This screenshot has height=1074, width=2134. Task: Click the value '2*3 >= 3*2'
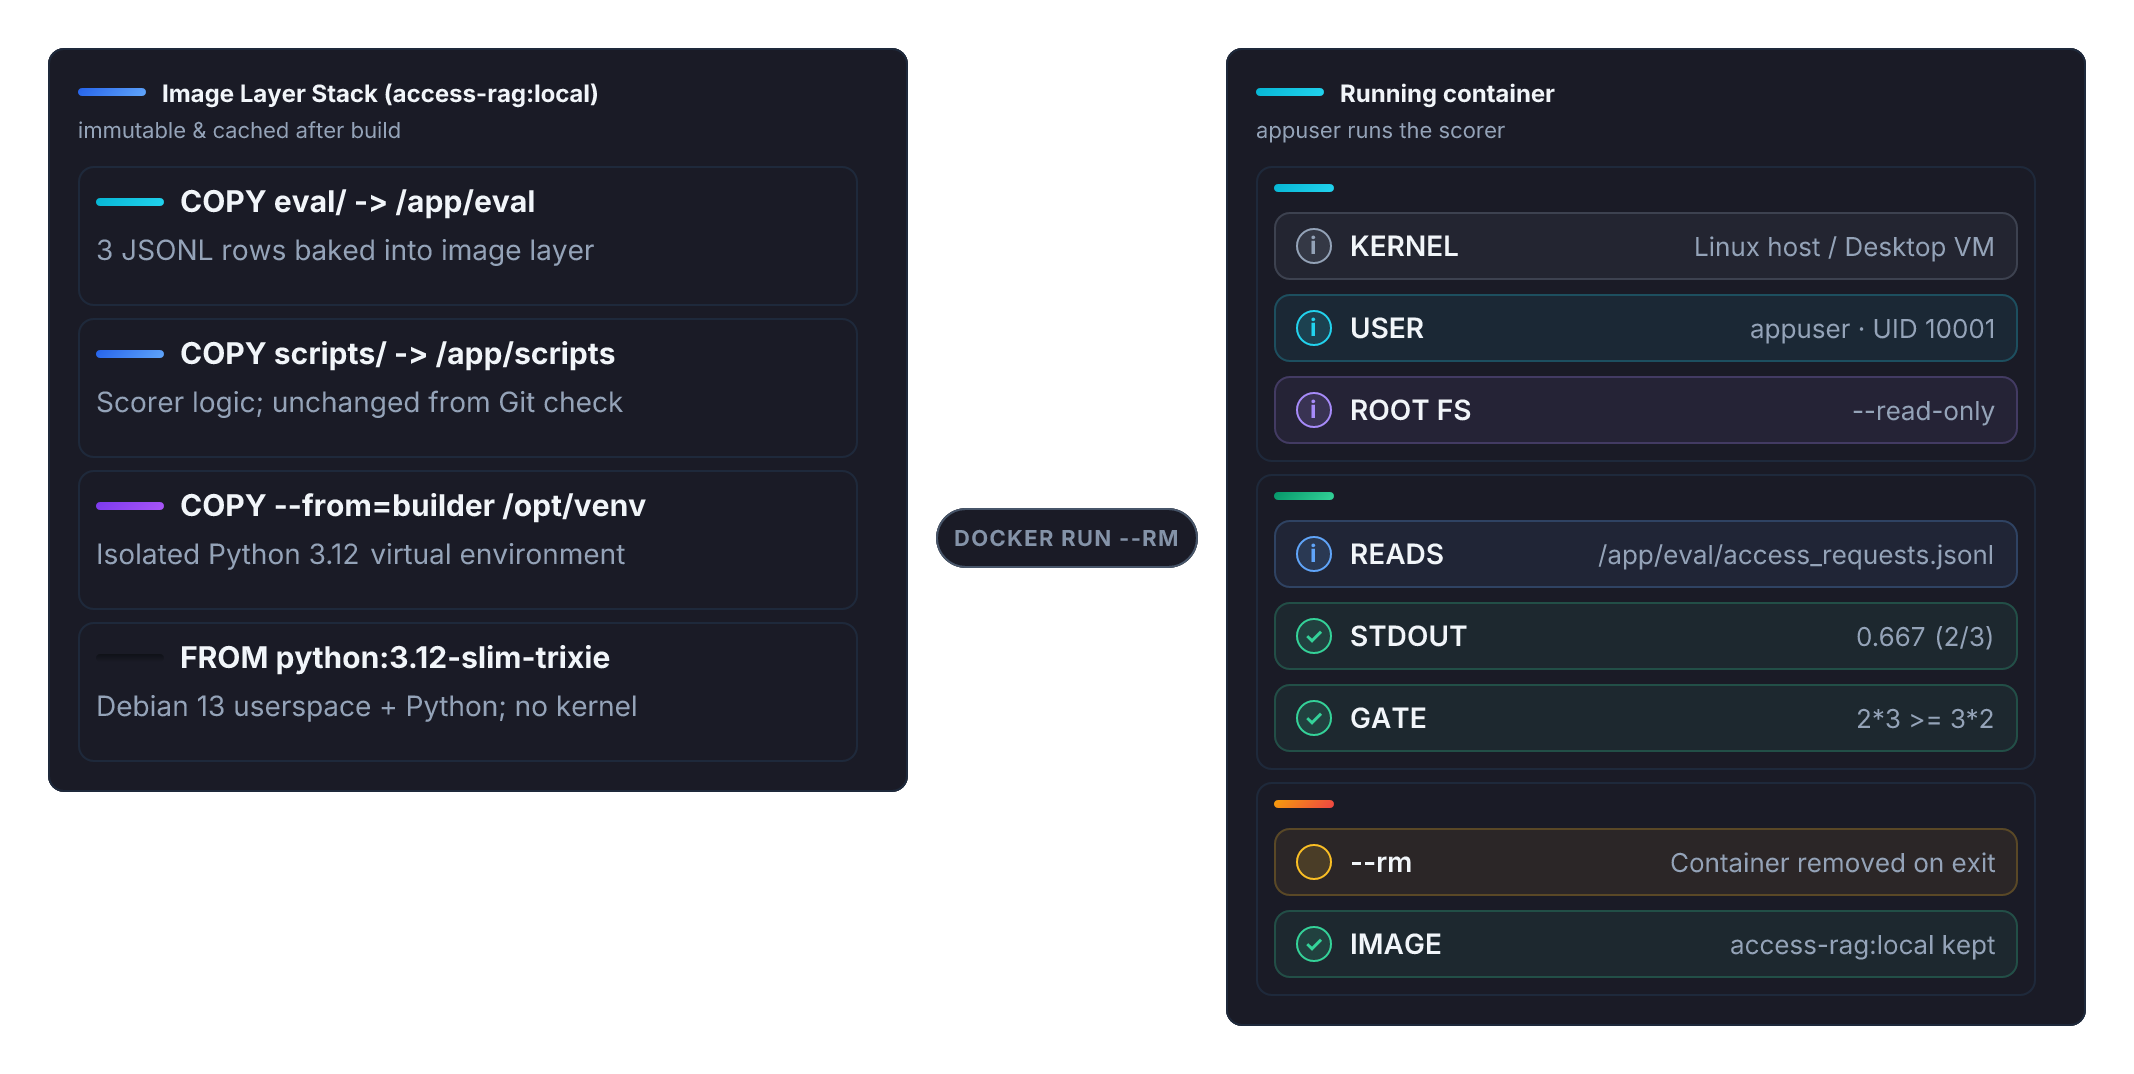click(x=1925, y=719)
